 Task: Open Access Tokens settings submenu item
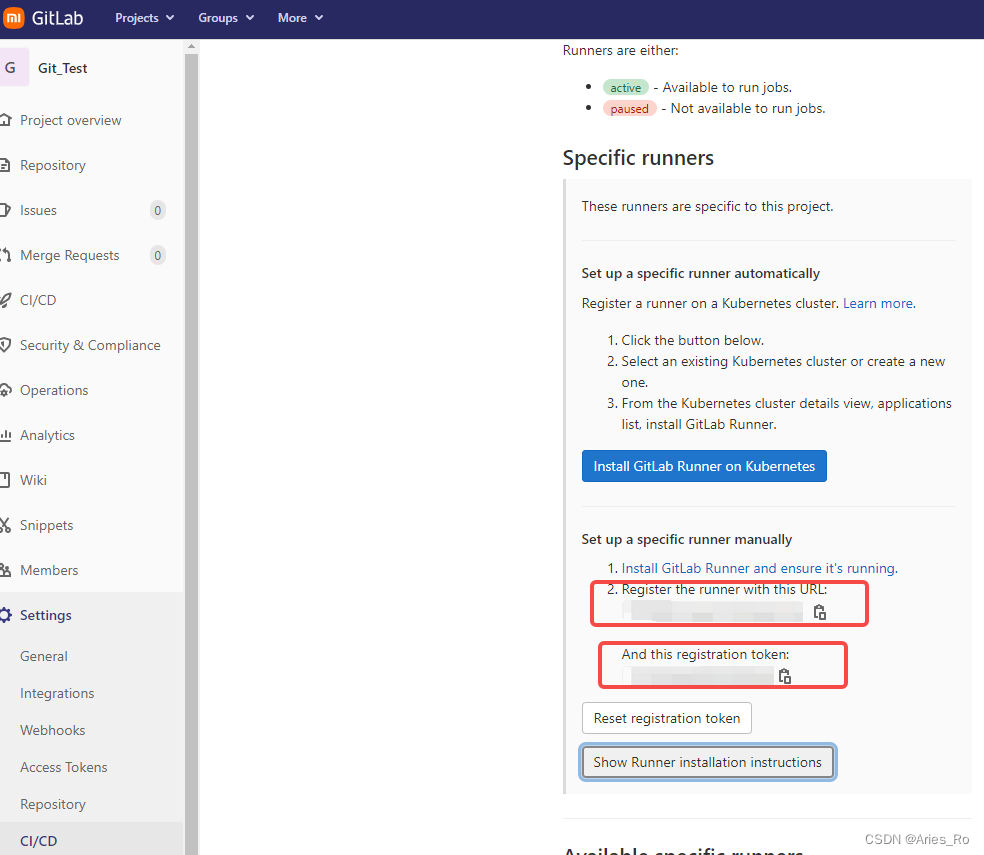(63, 768)
